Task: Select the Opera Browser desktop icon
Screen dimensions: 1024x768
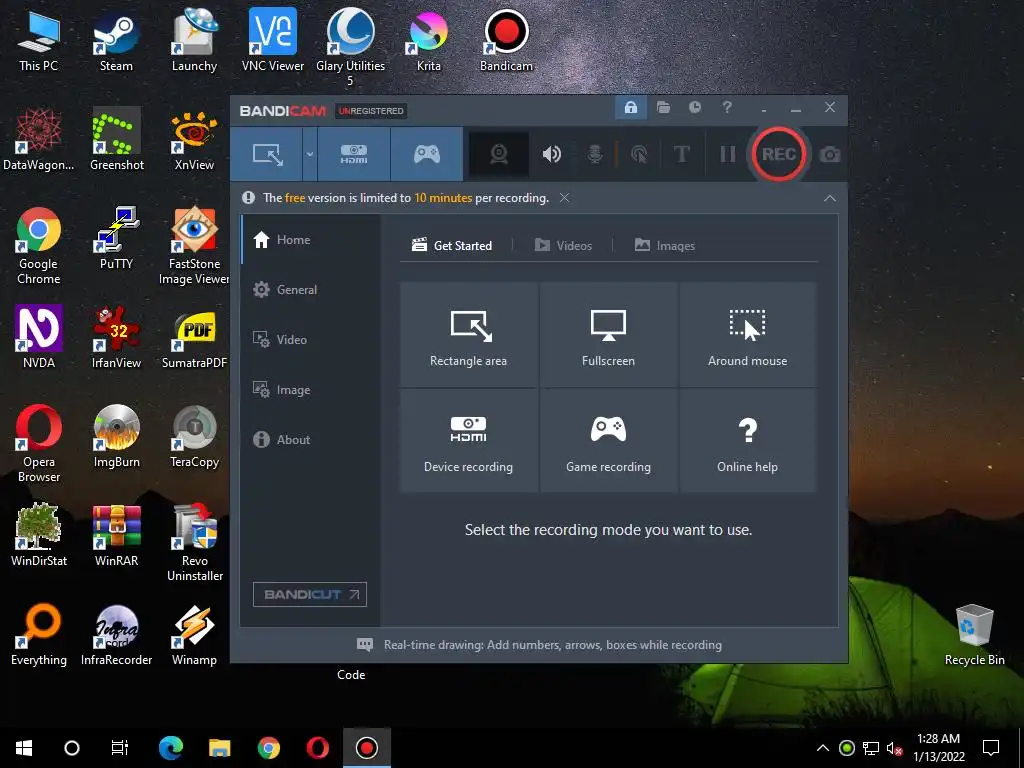Action: [x=39, y=444]
